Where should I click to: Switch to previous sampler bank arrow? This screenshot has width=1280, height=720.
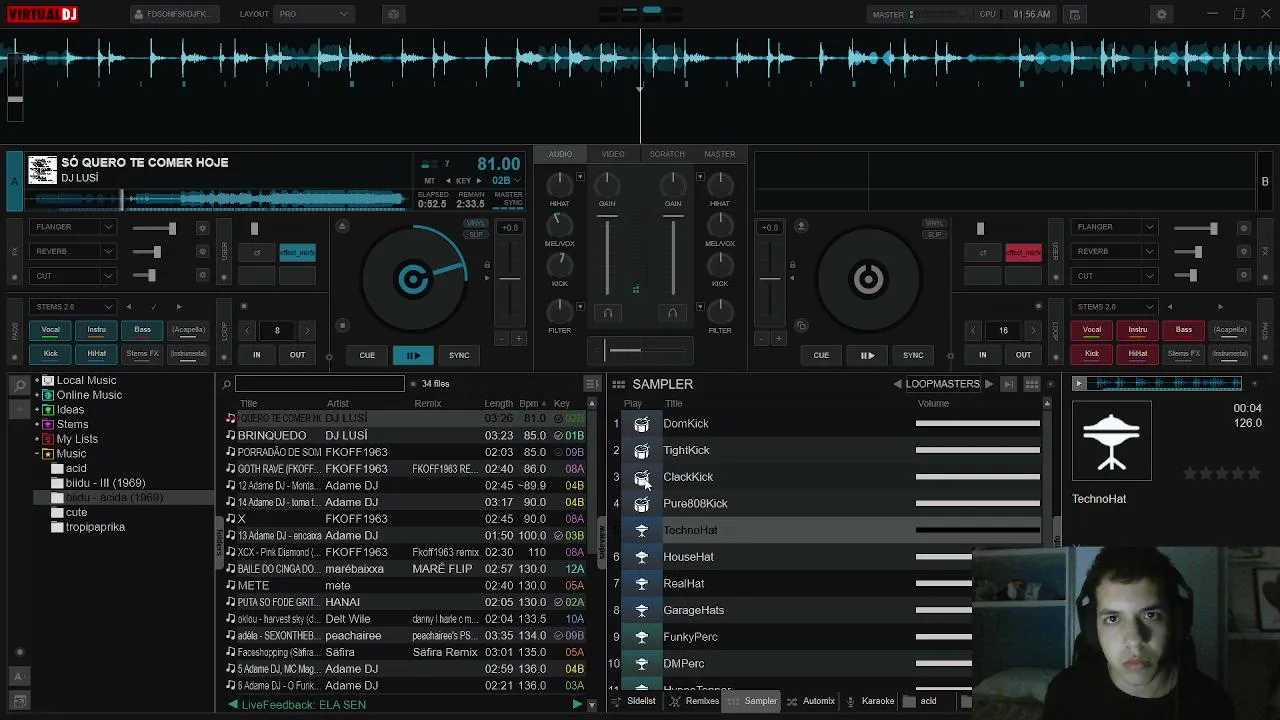tap(897, 384)
